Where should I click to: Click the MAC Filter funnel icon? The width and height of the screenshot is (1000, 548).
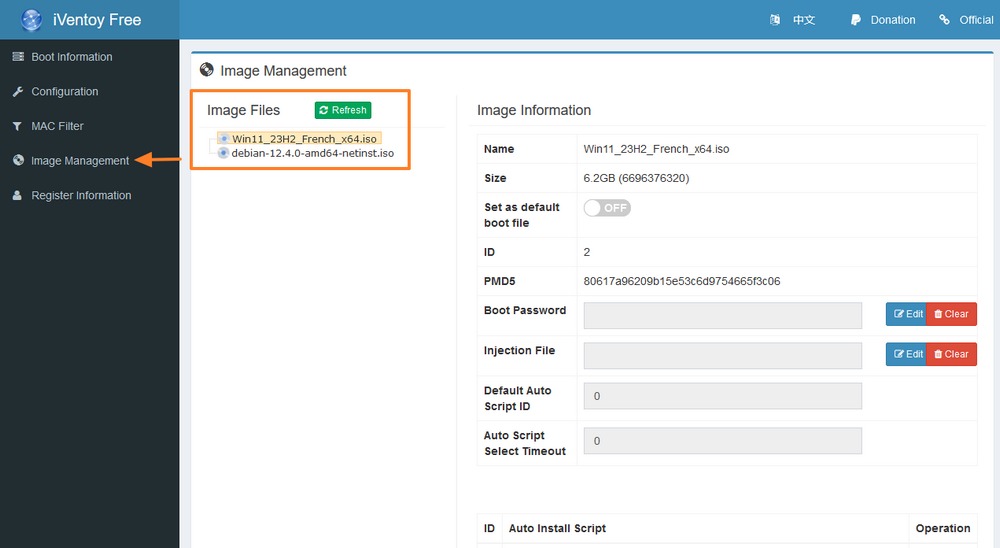pyautogui.click(x=17, y=127)
